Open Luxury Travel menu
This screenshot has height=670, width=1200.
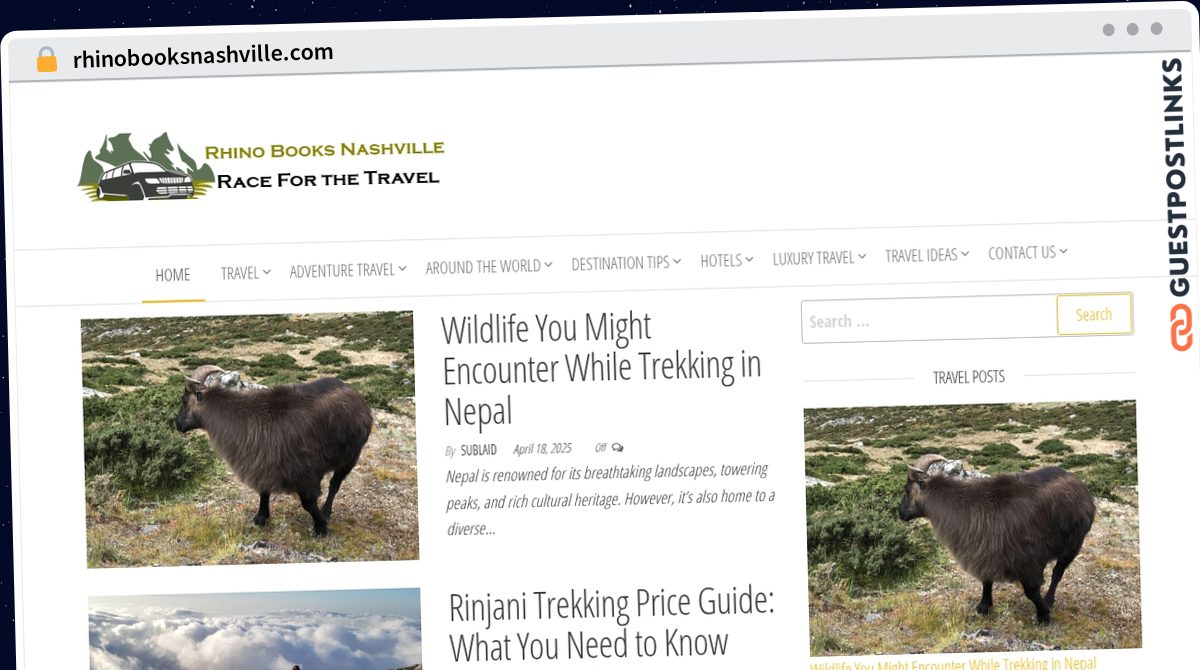click(814, 258)
